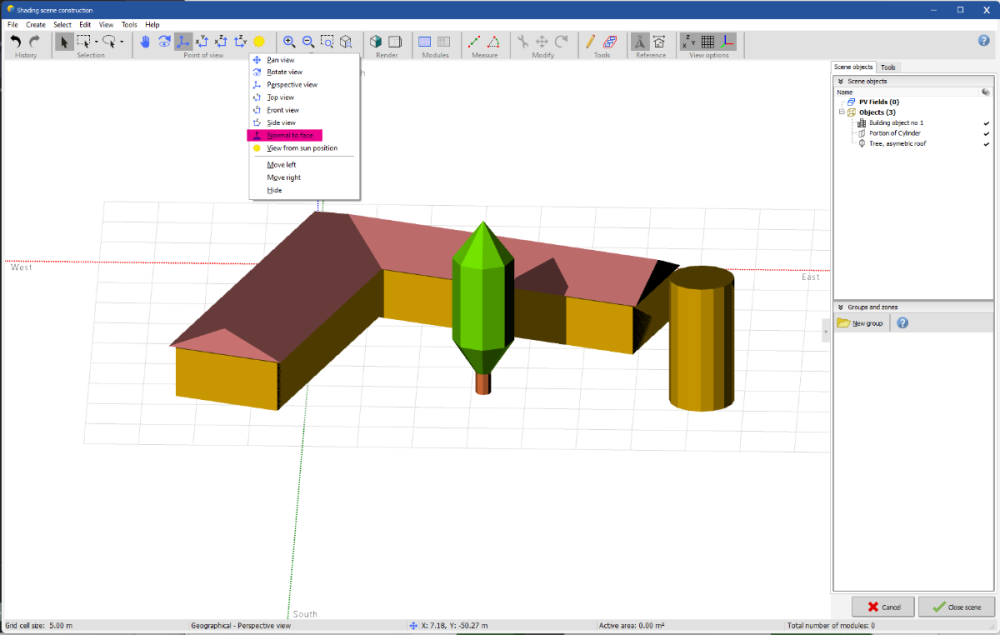
Task: Click the Zoom in magnifier icon
Action: 289,41
